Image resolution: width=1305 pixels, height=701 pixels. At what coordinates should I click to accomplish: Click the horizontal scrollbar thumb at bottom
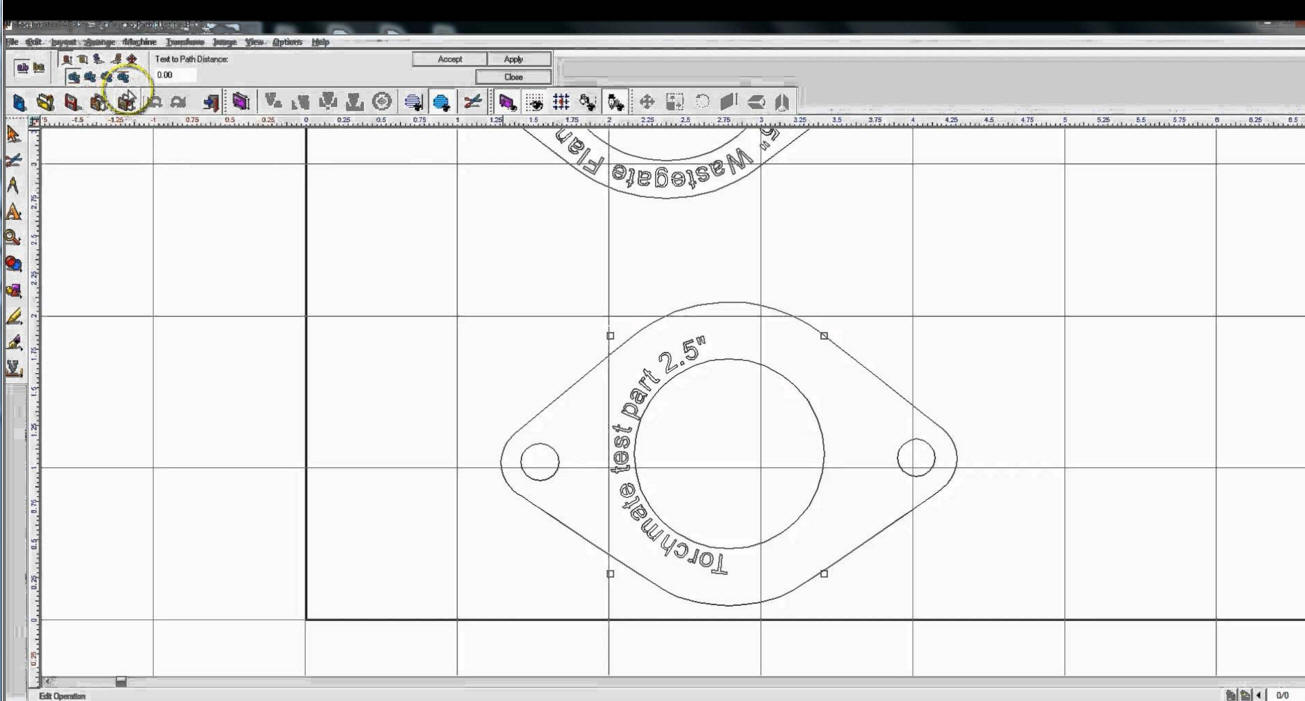click(x=121, y=682)
